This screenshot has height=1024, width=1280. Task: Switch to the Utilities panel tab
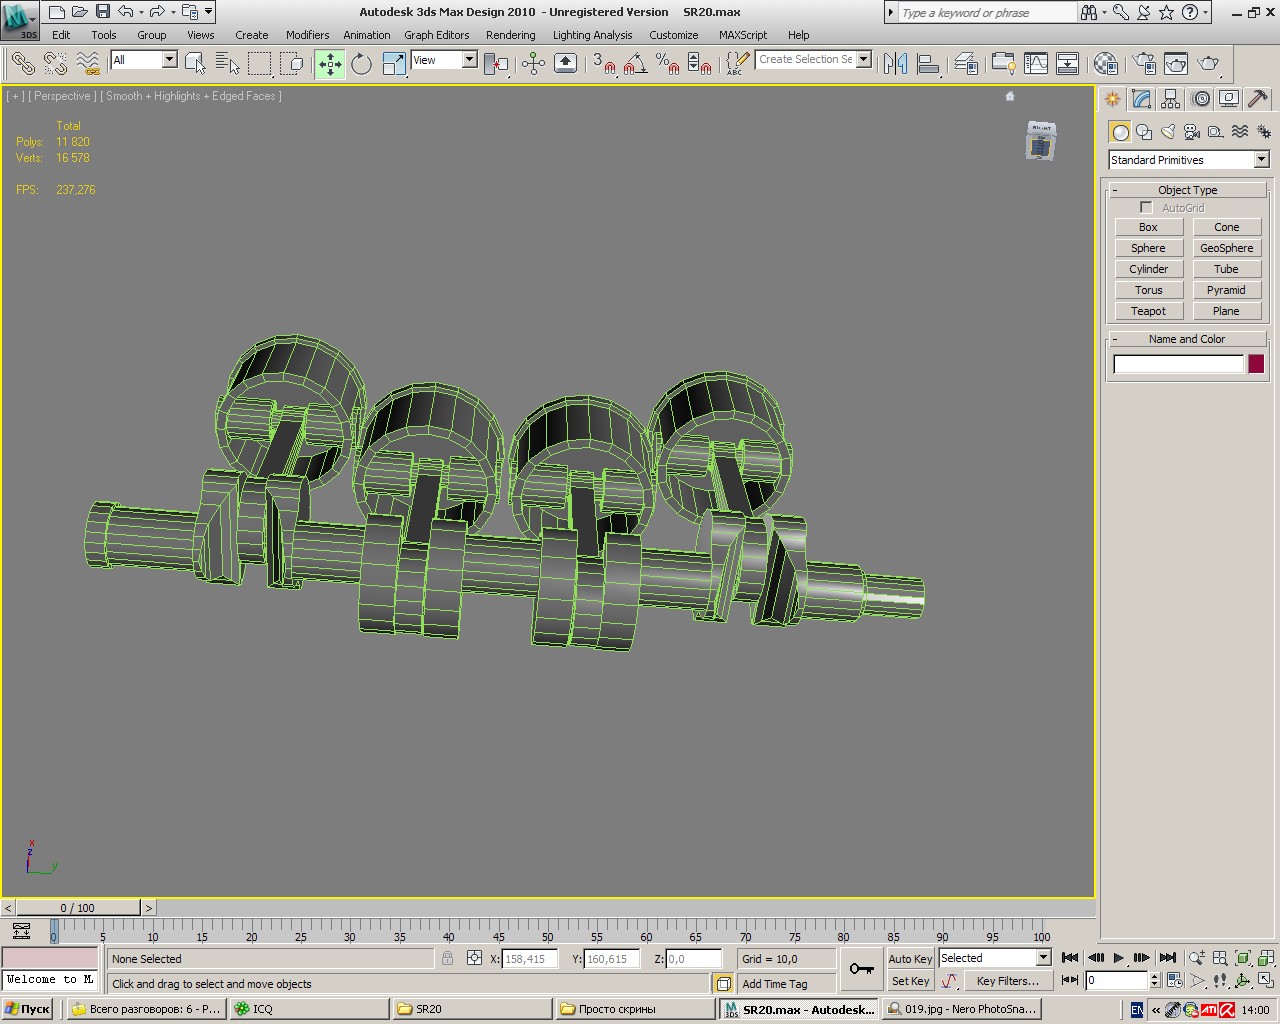1258,99
